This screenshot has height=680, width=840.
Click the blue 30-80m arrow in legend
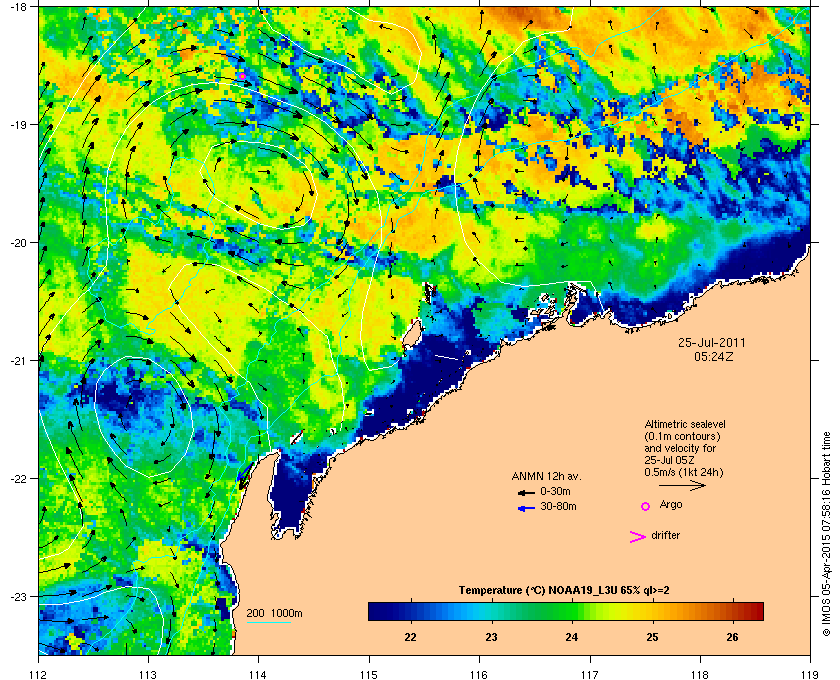[x=526, y=508]
